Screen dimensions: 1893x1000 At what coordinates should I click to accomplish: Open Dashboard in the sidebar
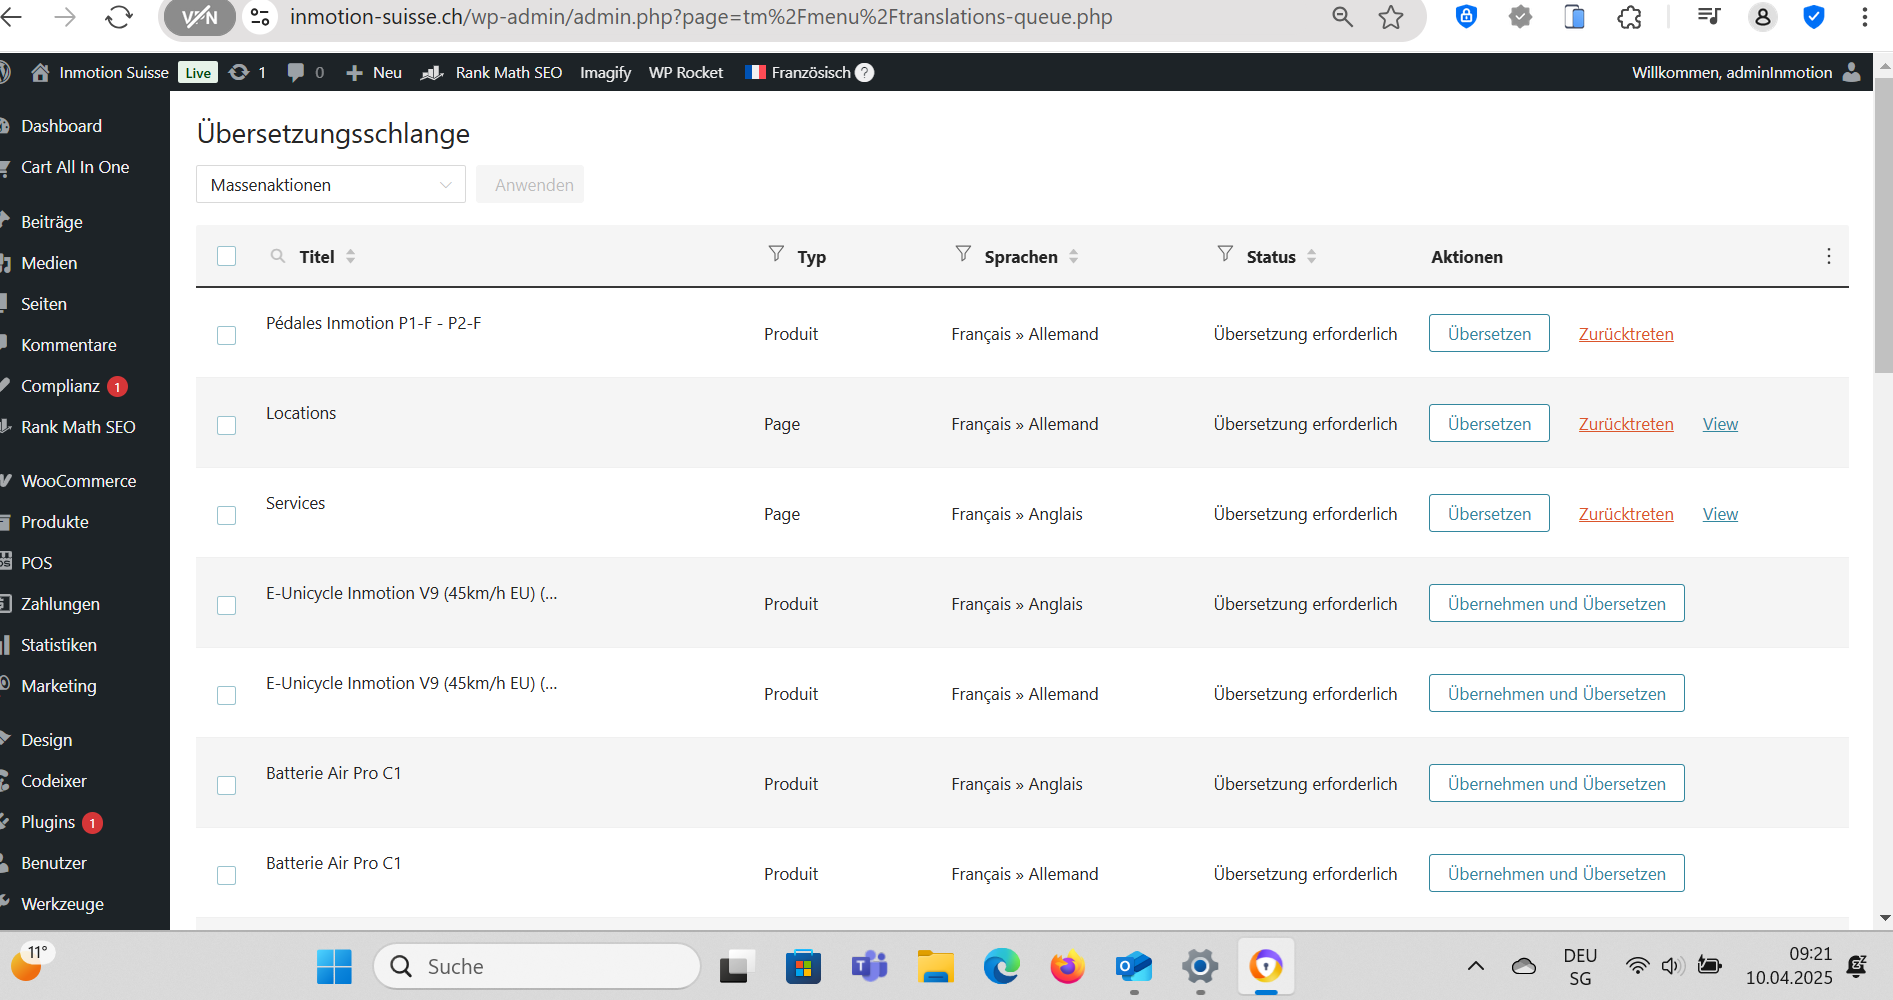(x=61, y=126)
